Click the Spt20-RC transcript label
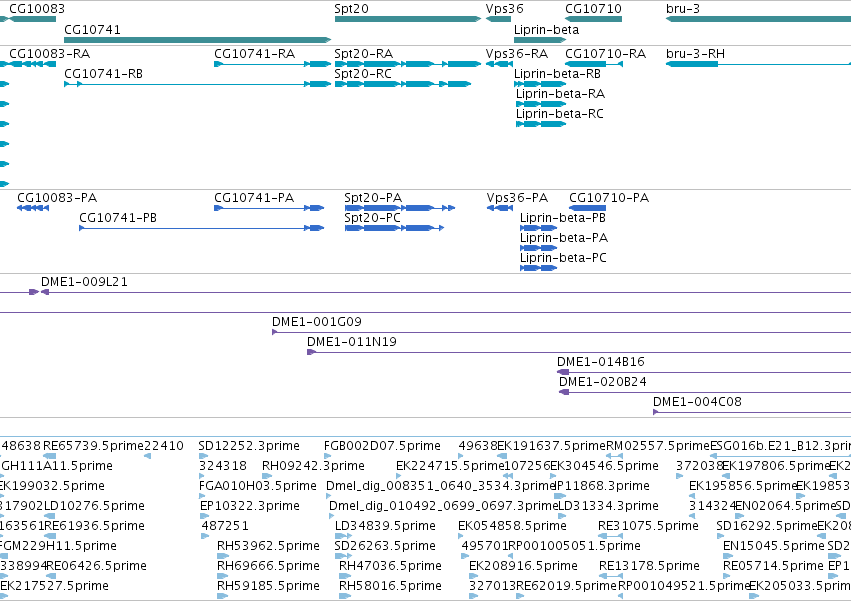The height and width of the screenshot is (601, 851). [363, 74]
